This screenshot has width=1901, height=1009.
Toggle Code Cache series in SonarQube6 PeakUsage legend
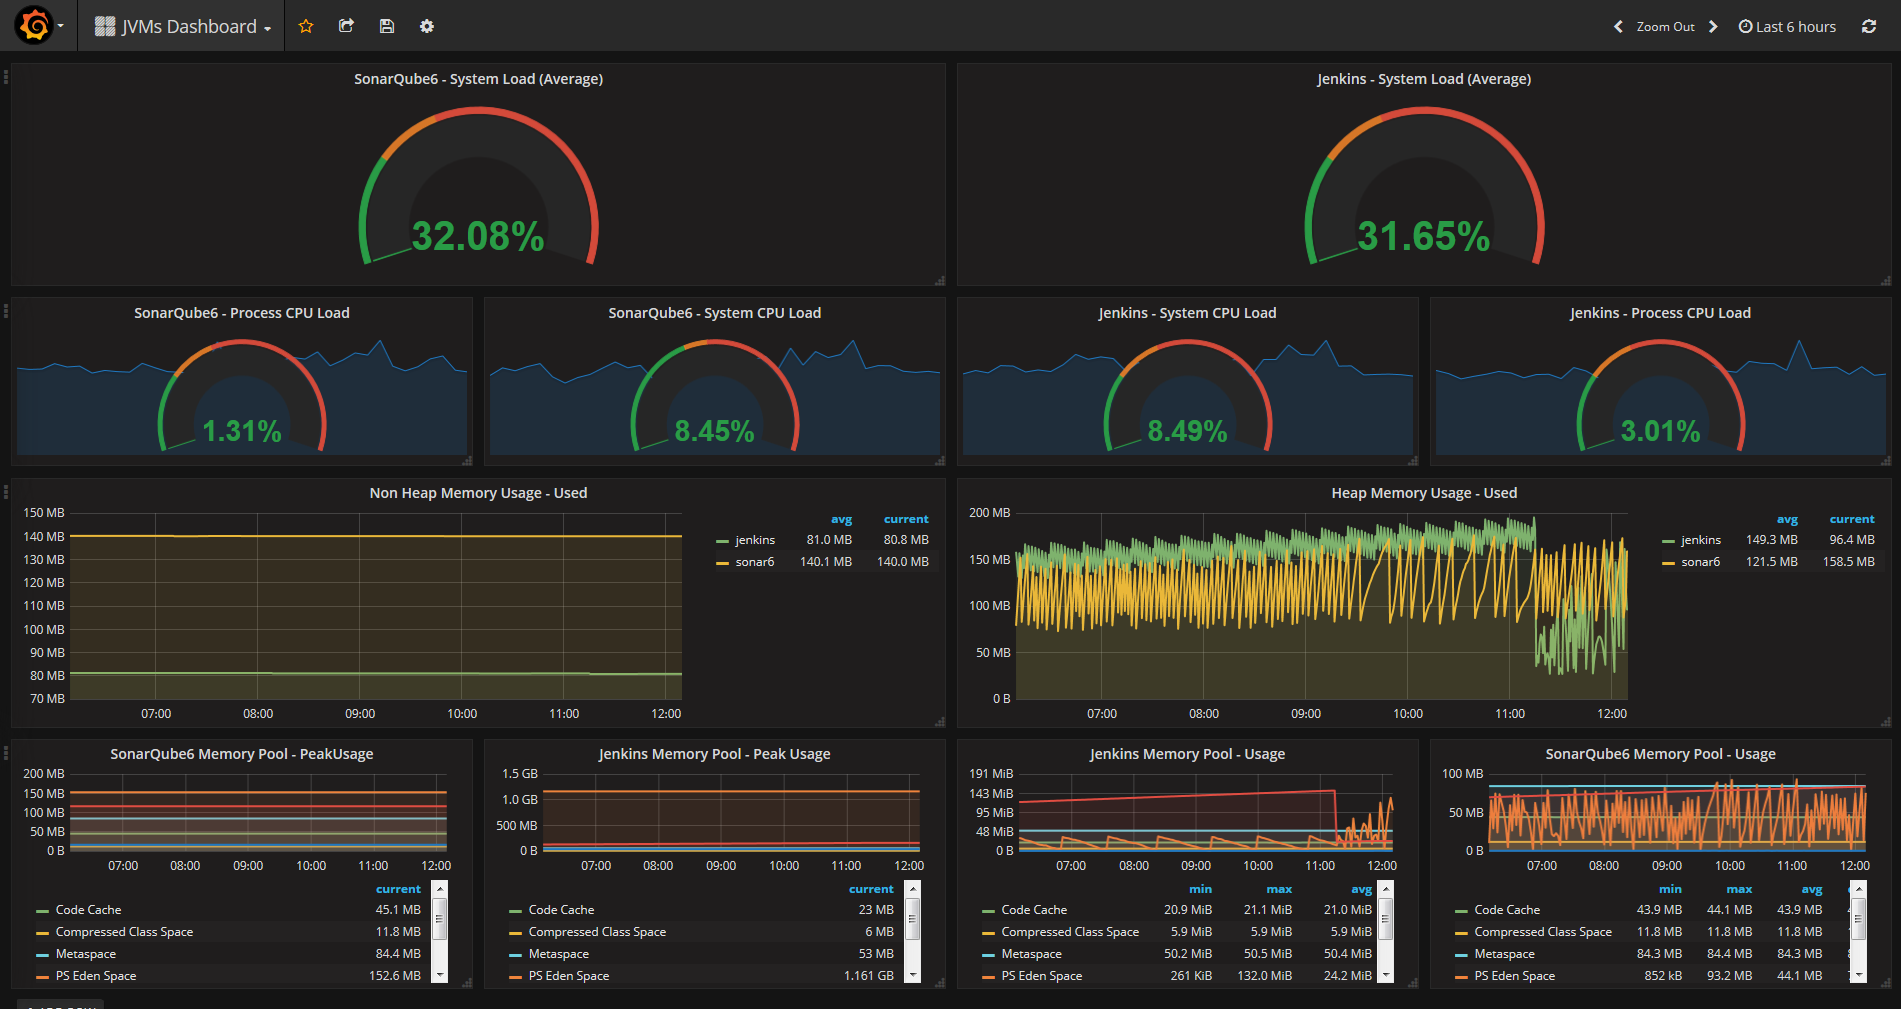click(x=88, y=910)
